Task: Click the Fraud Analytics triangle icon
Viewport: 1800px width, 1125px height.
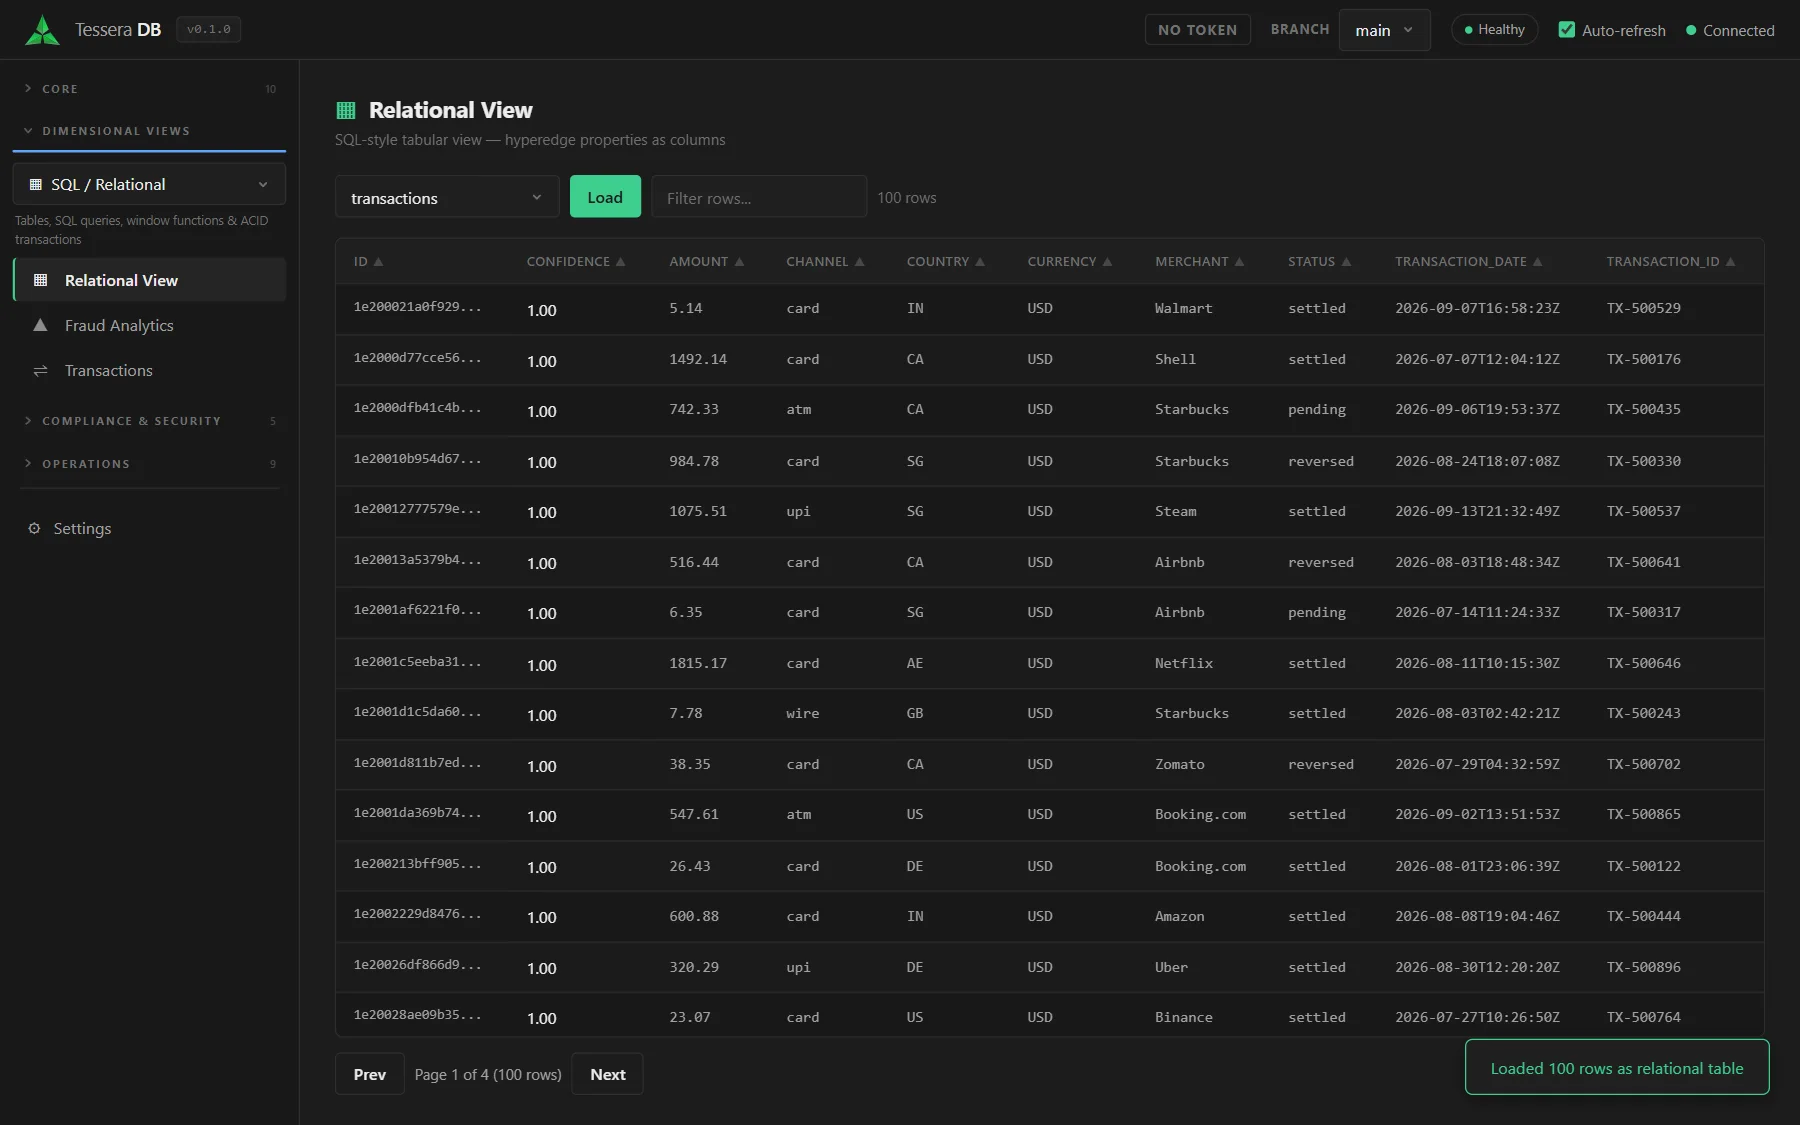Action: pos(40,325)
